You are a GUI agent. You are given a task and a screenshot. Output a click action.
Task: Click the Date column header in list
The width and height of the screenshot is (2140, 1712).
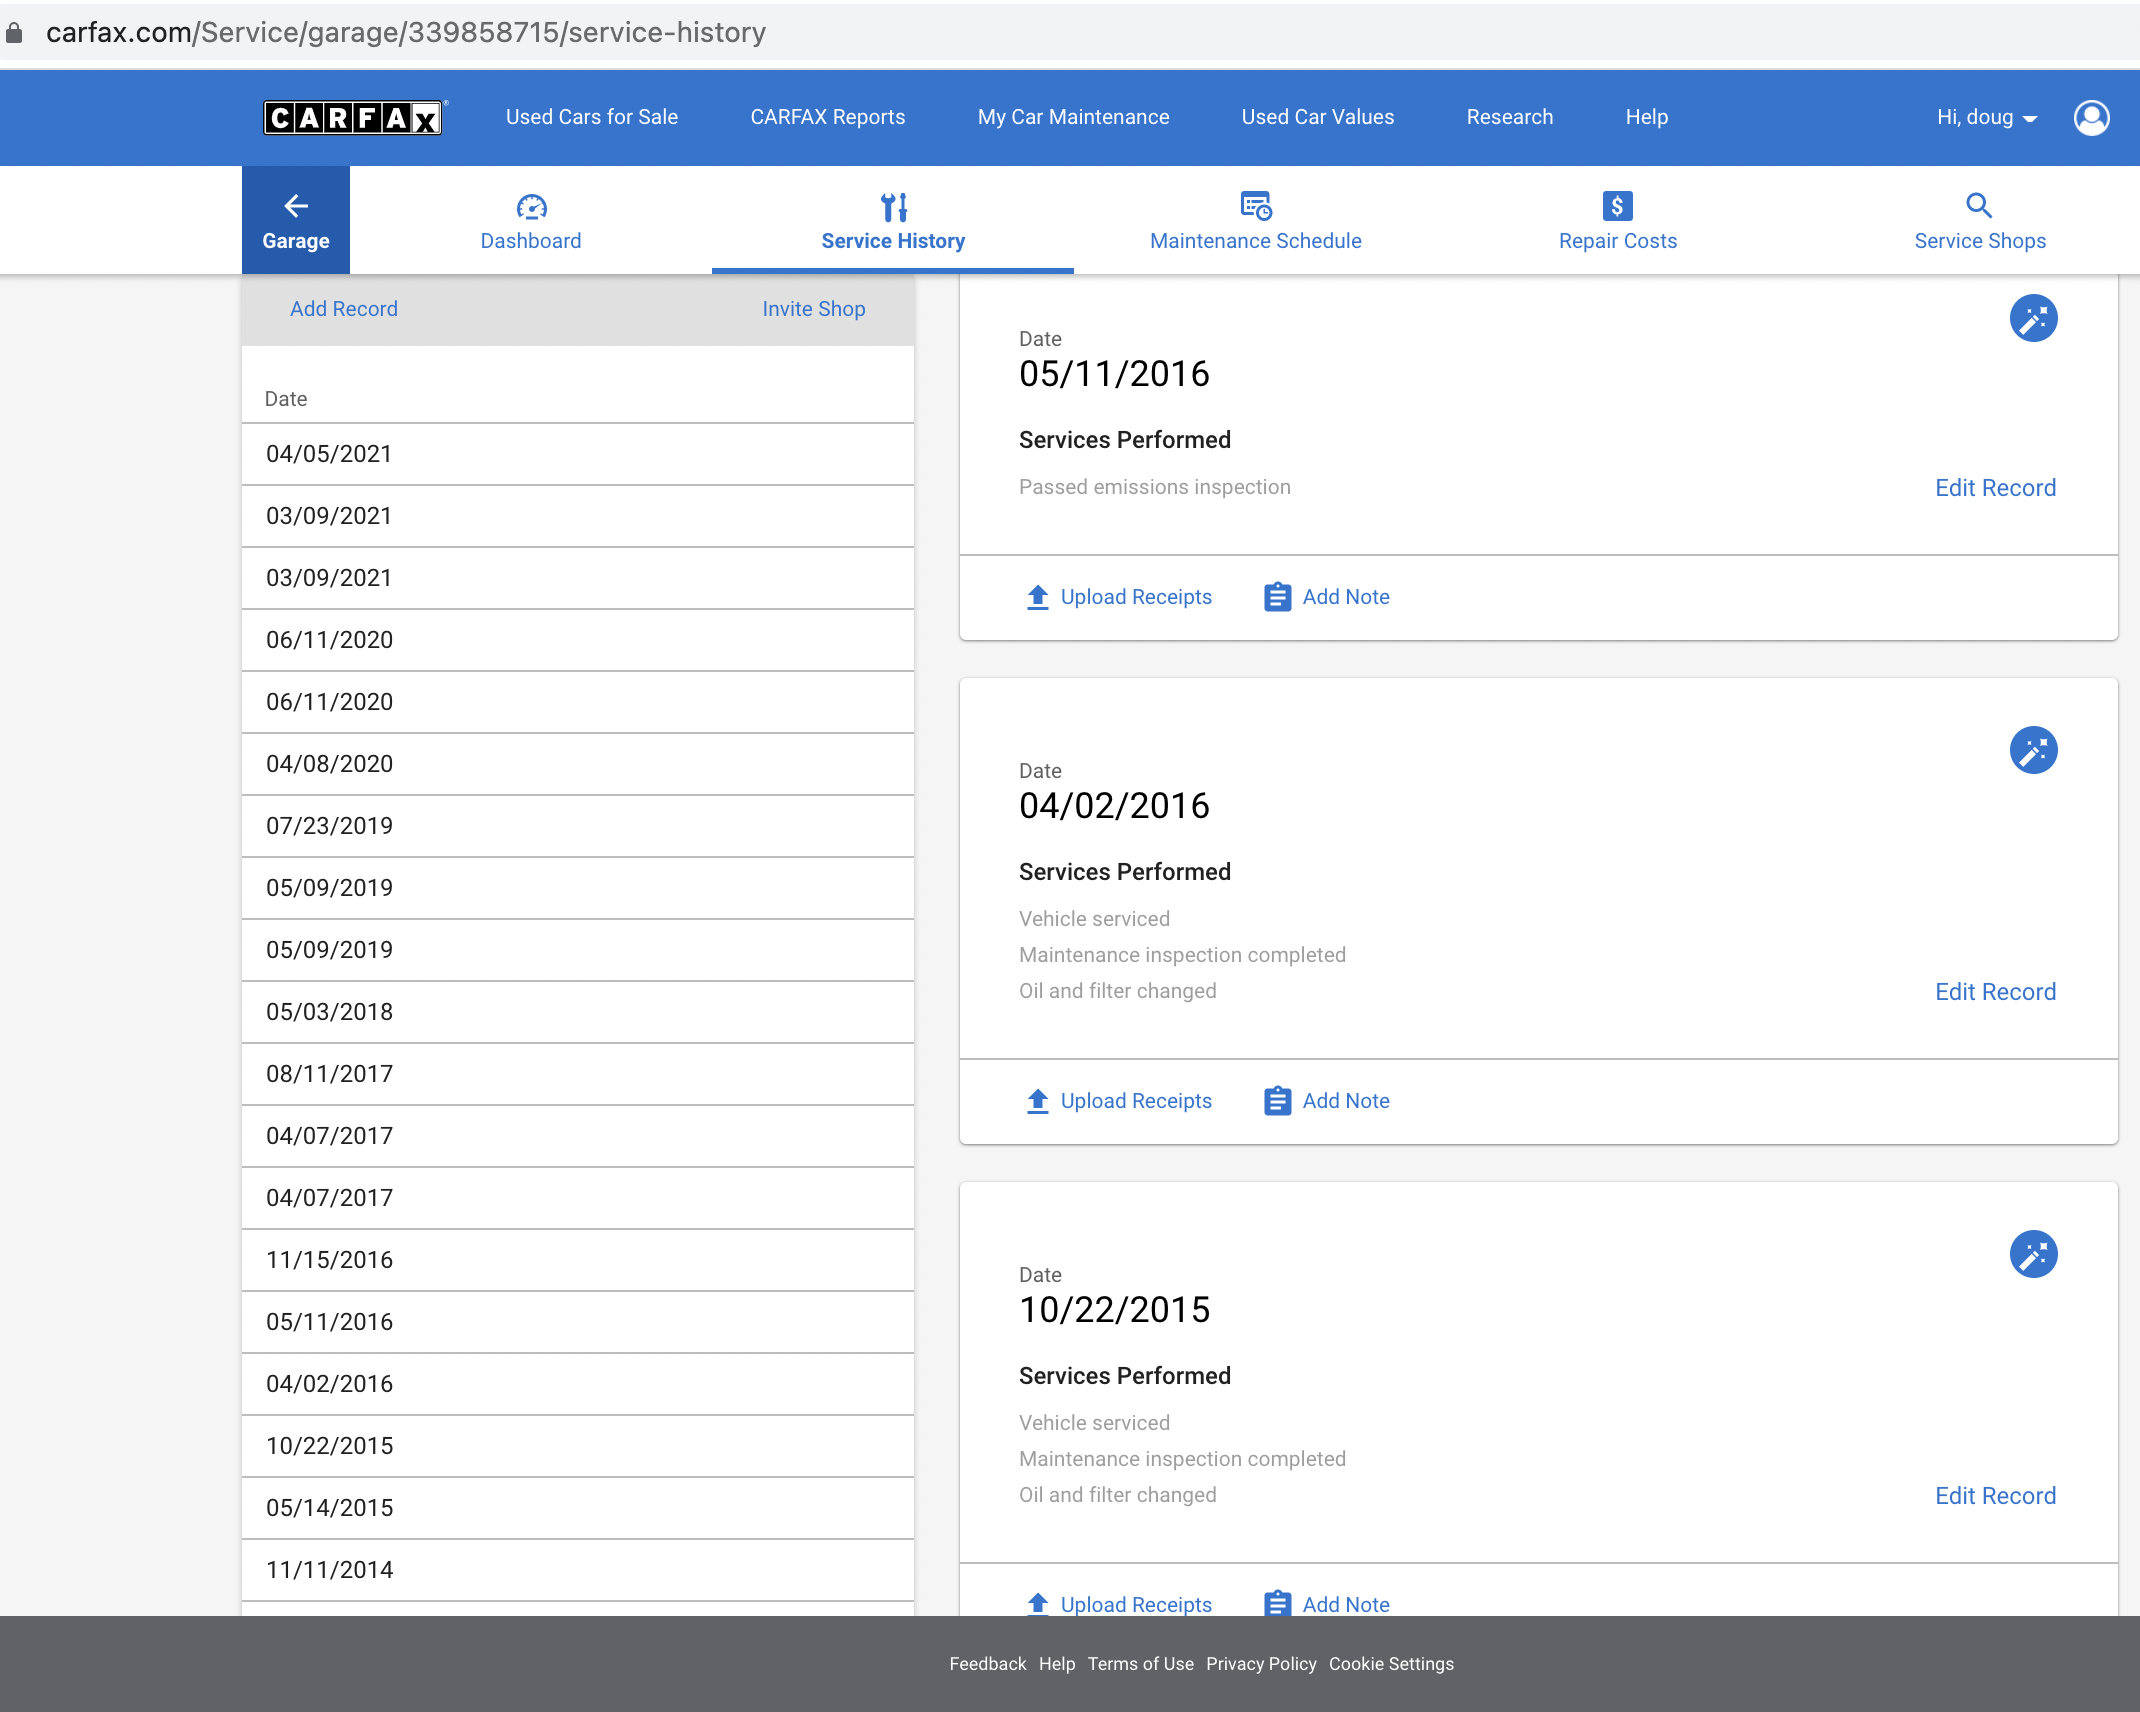(286, 399)
